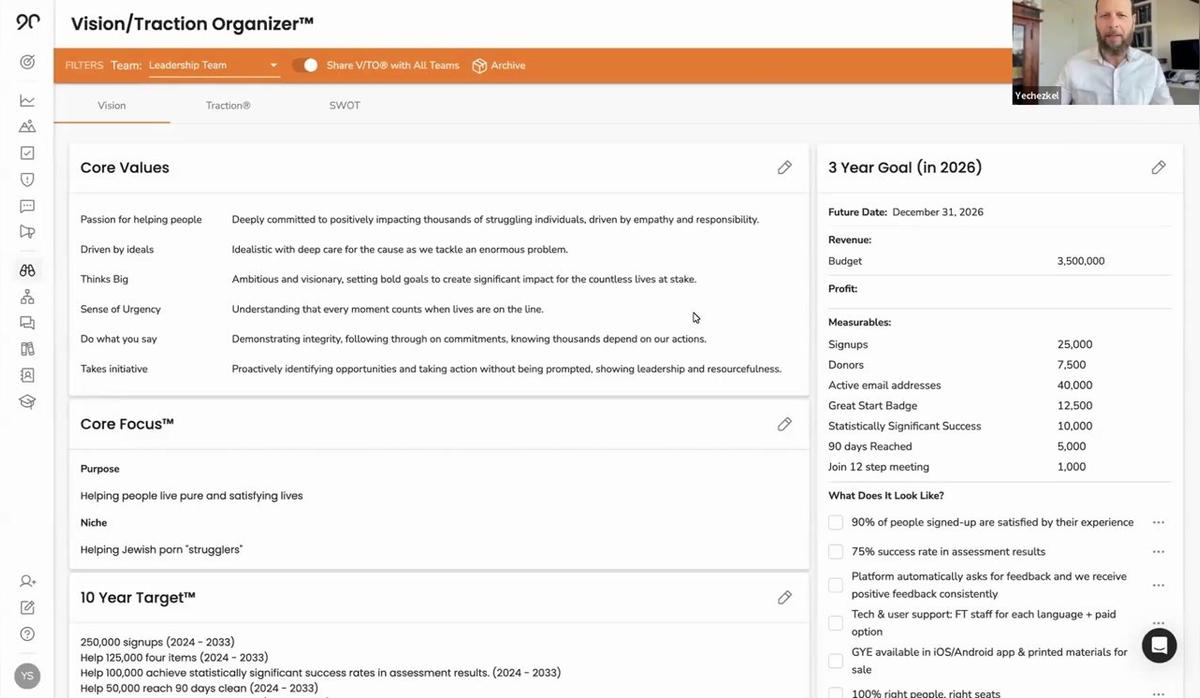Open the contact Directory sidebar icon

click(27, 375)
